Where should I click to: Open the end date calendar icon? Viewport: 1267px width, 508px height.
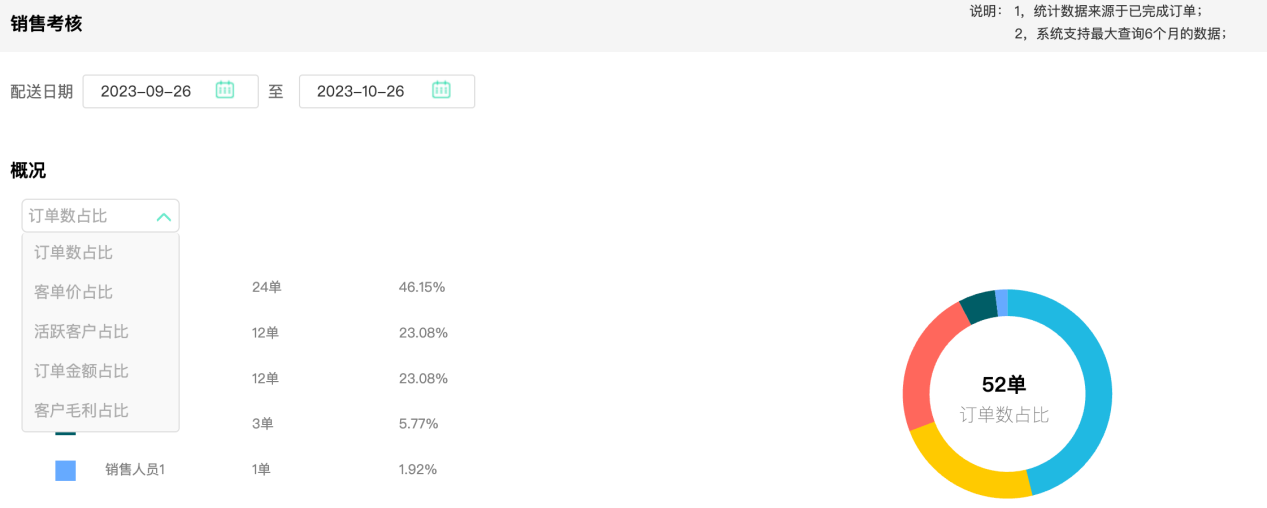(x=441, y=90)
